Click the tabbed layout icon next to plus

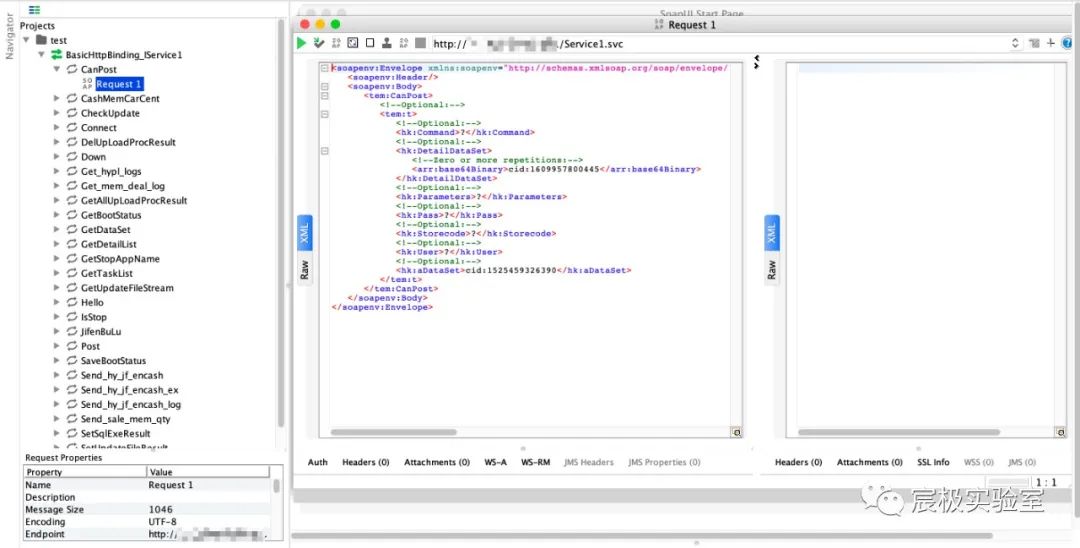tap(1035, 43)
